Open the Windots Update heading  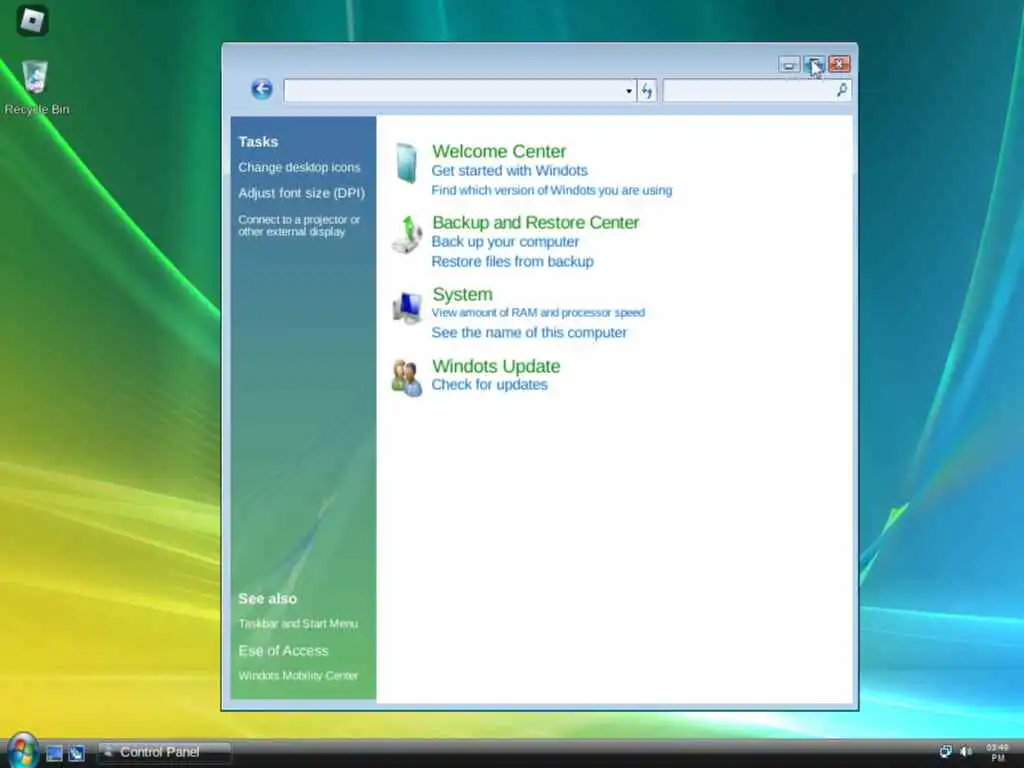(496, 366)
